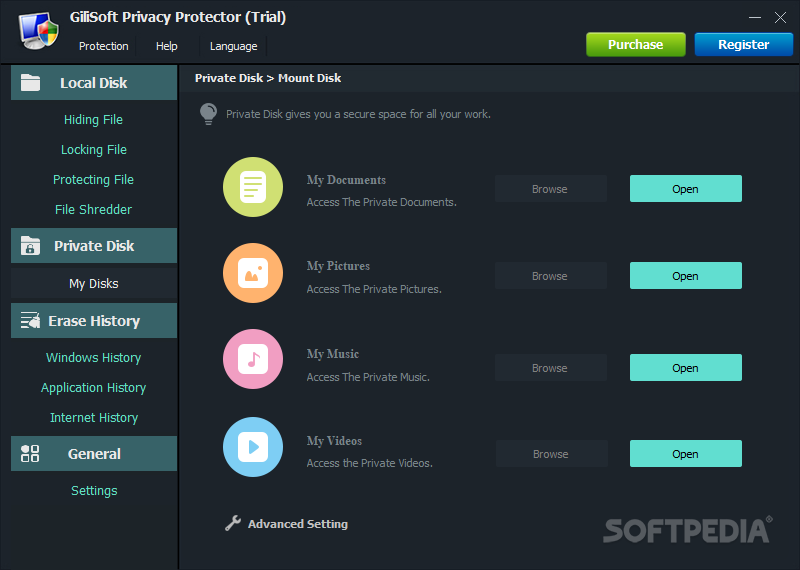Browse for My Documents location
The width and height of the screenshot is (800, 570).
[x=551, y=189]
